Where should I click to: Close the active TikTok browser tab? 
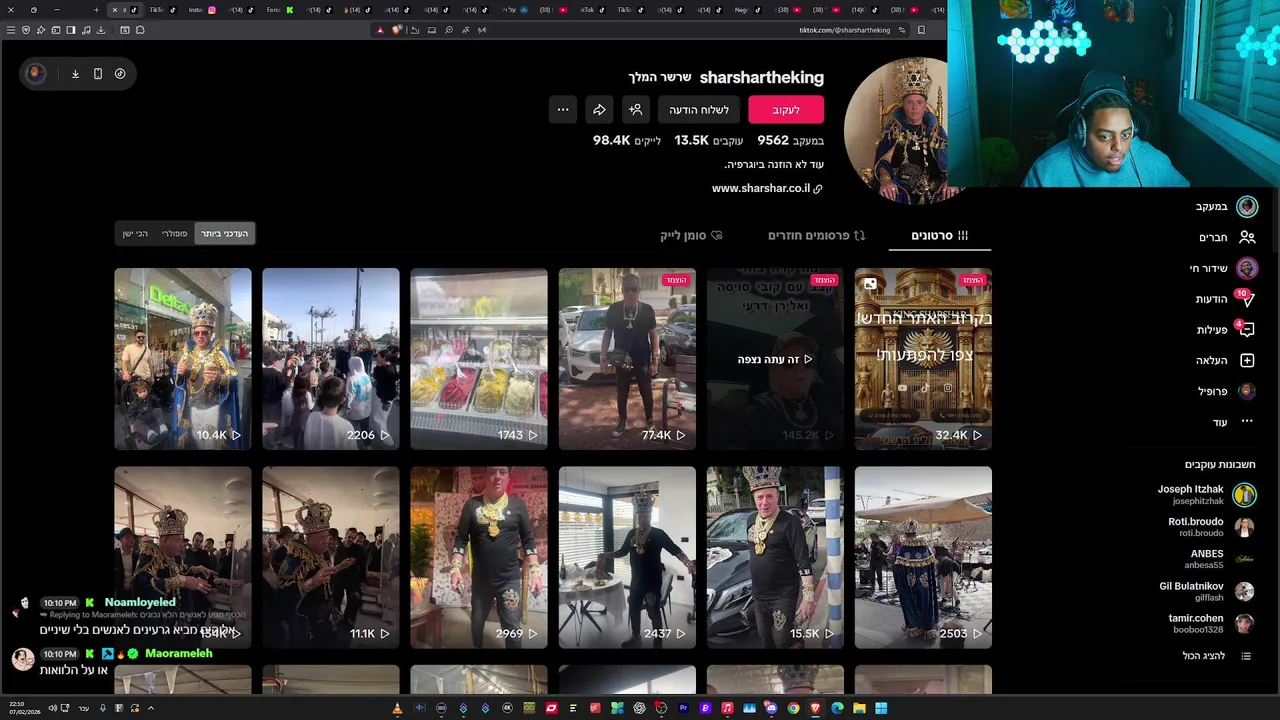[x=114, y=10]
